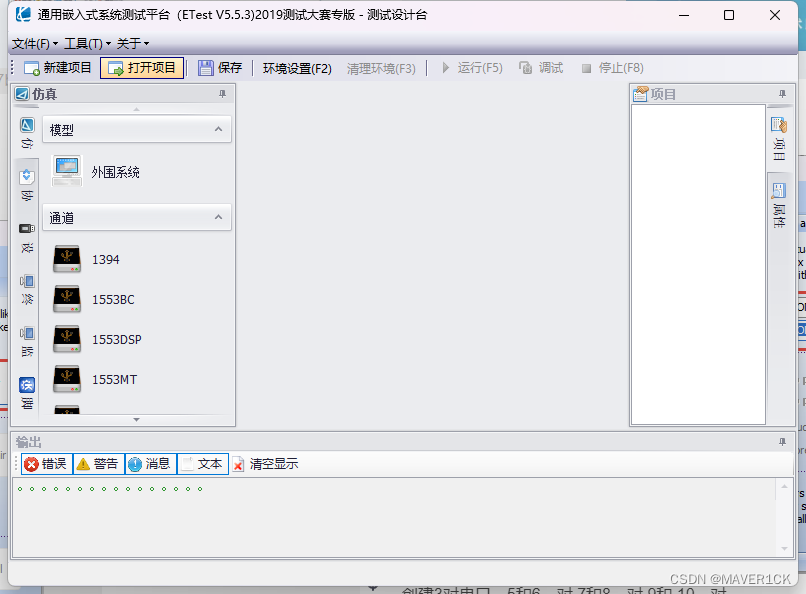Click the 外围系统 model icon
This screenshot has width=806, height=594.
66,171
